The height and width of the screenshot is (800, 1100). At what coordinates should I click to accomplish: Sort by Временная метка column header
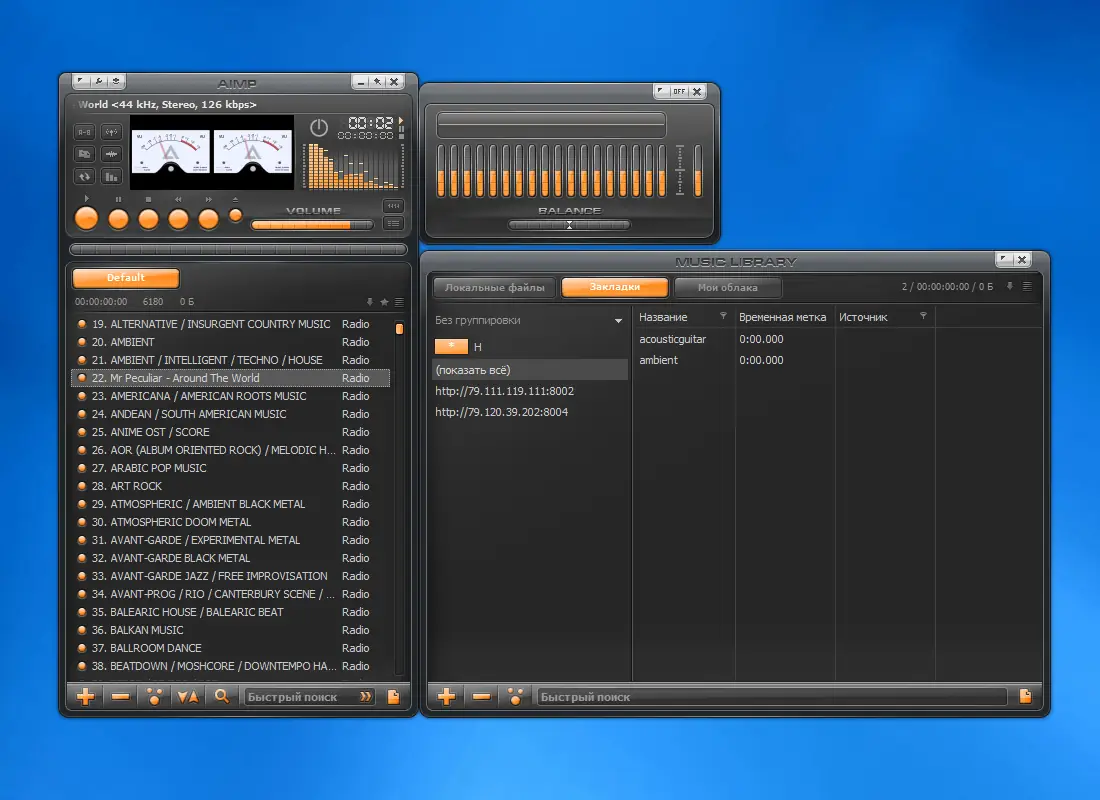[783, 317]
